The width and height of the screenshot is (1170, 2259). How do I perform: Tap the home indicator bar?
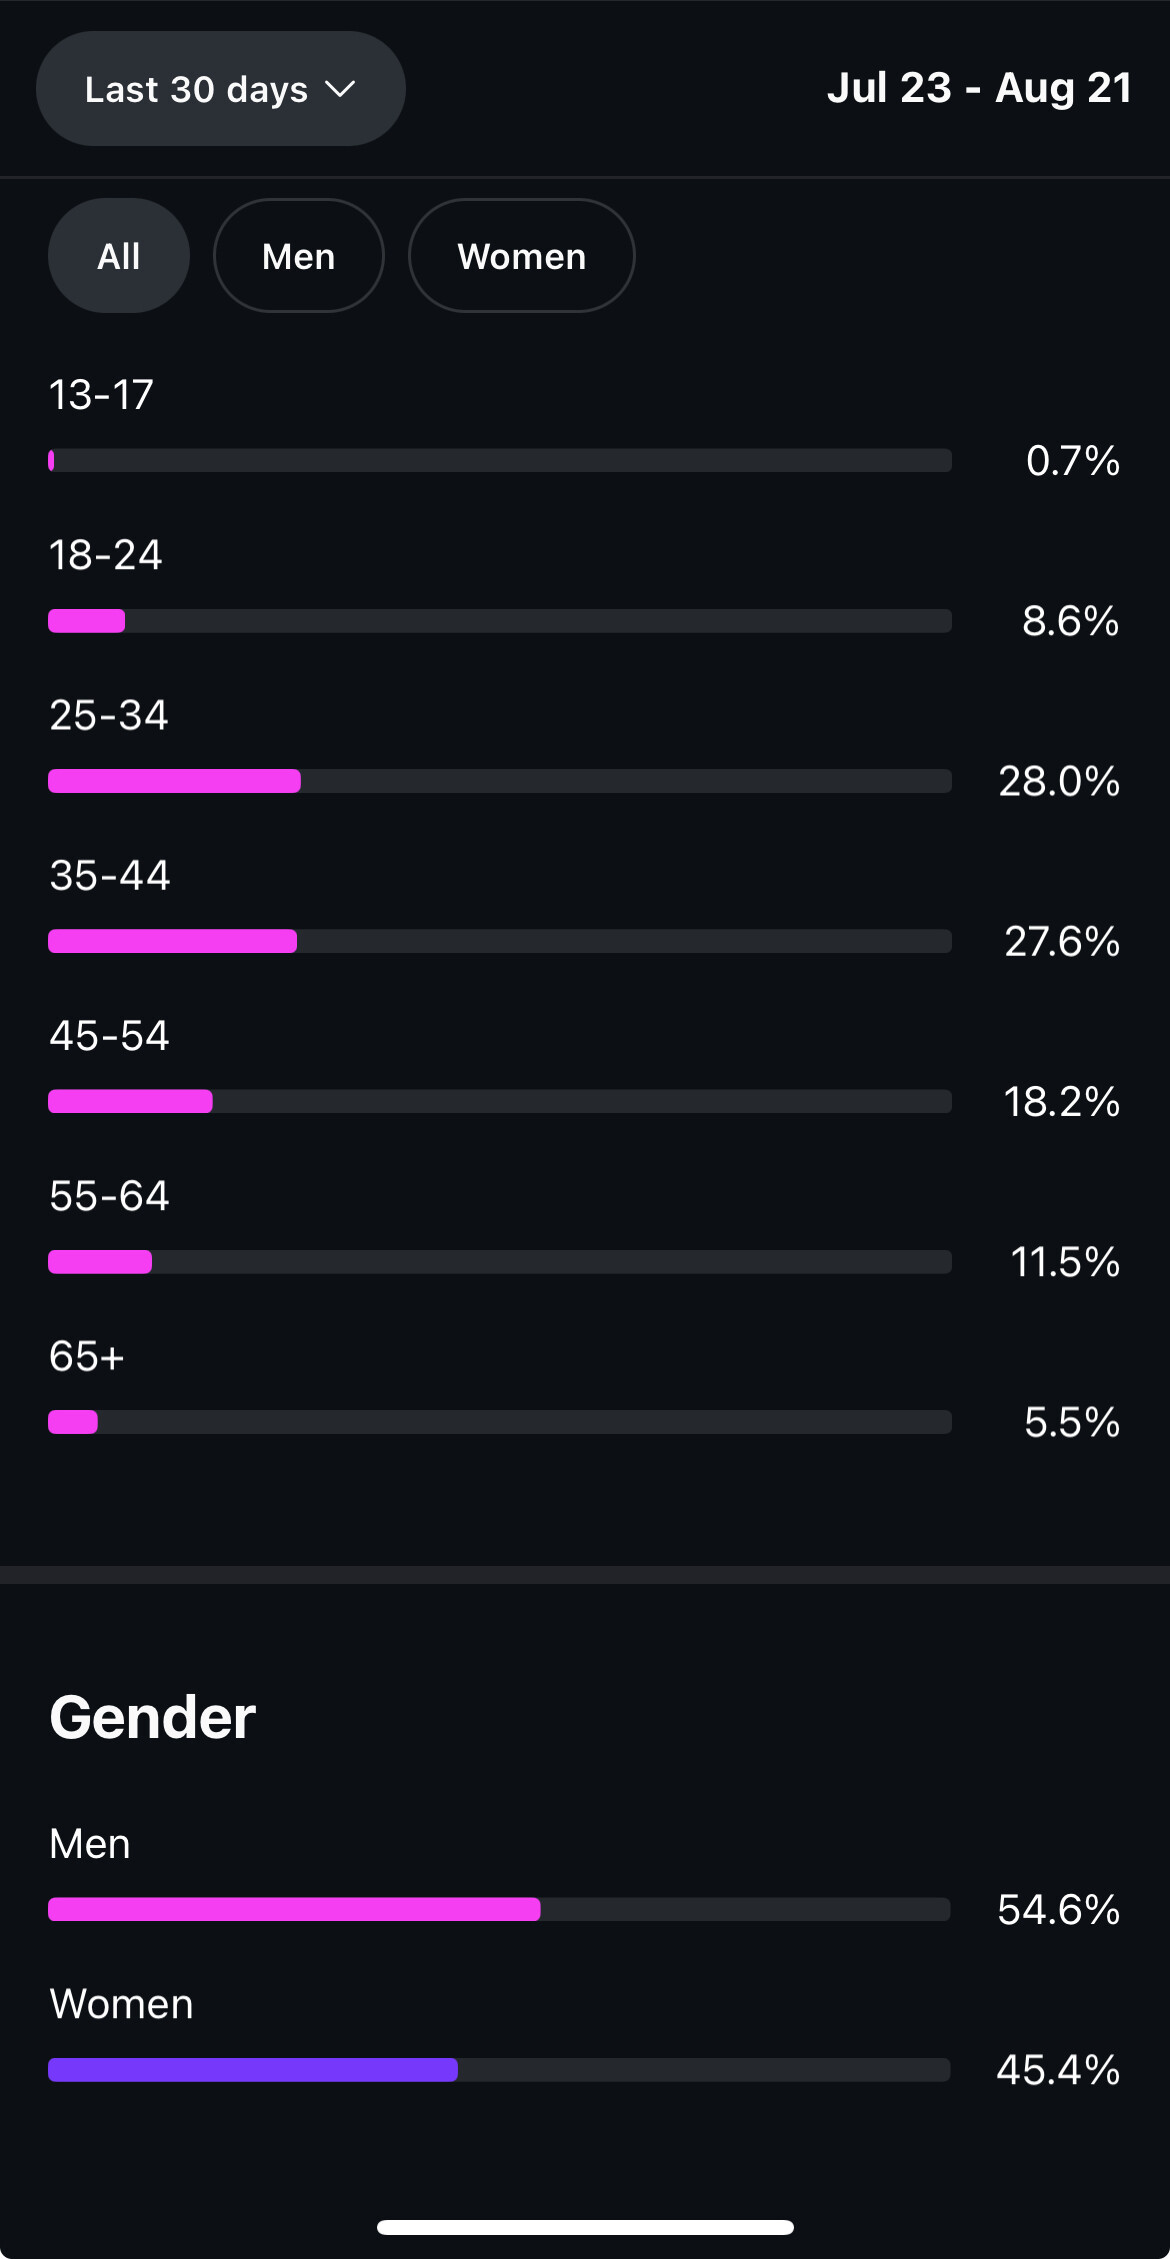coord(585,2227)
